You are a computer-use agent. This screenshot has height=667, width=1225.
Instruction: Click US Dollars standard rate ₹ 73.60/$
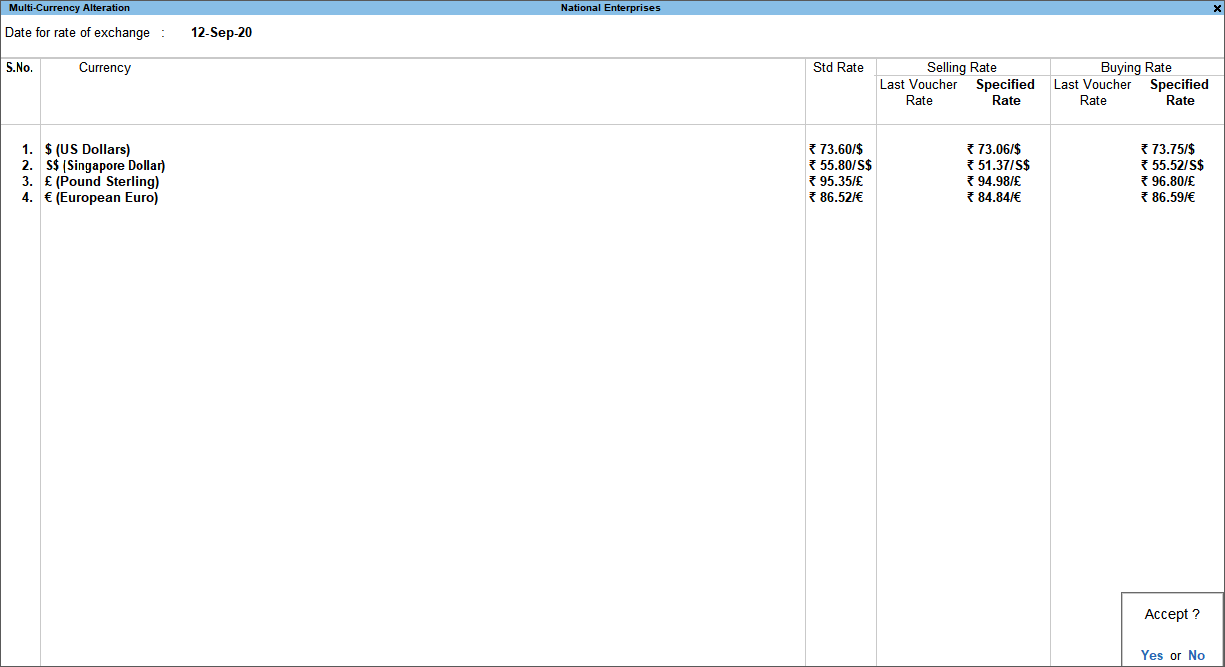pos(836,150)
